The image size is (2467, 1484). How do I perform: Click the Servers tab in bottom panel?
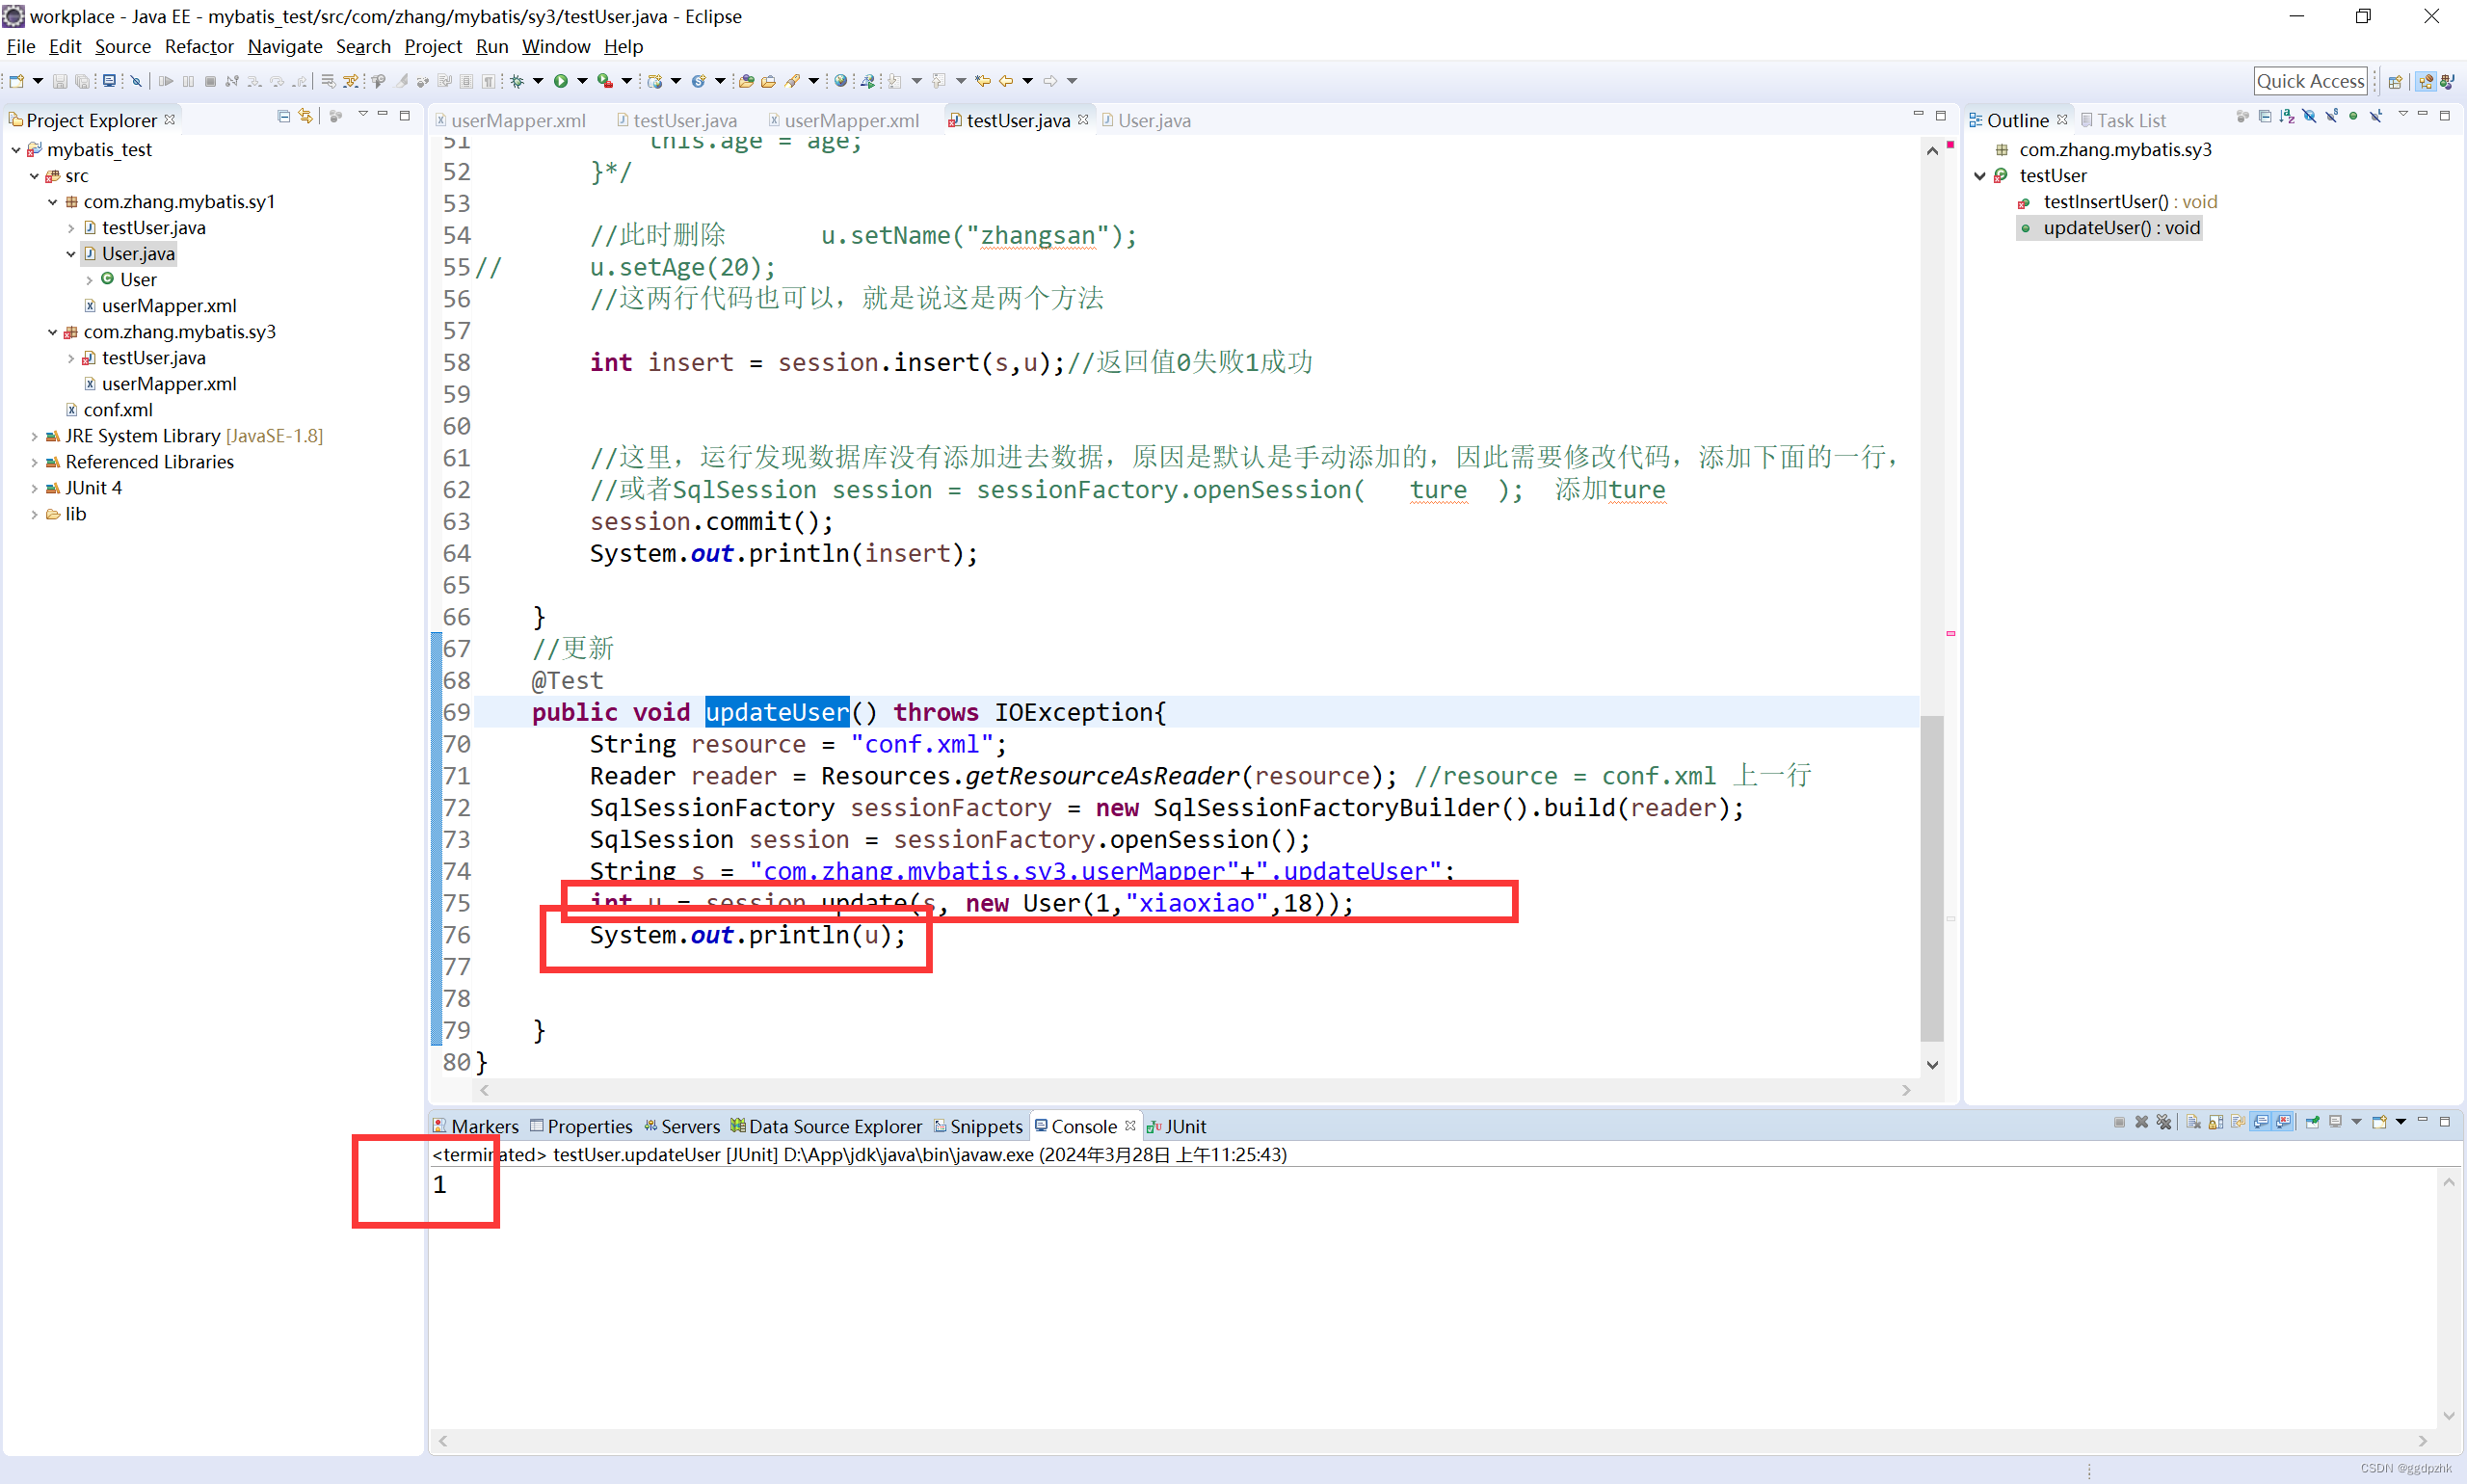coord(685,1126)
